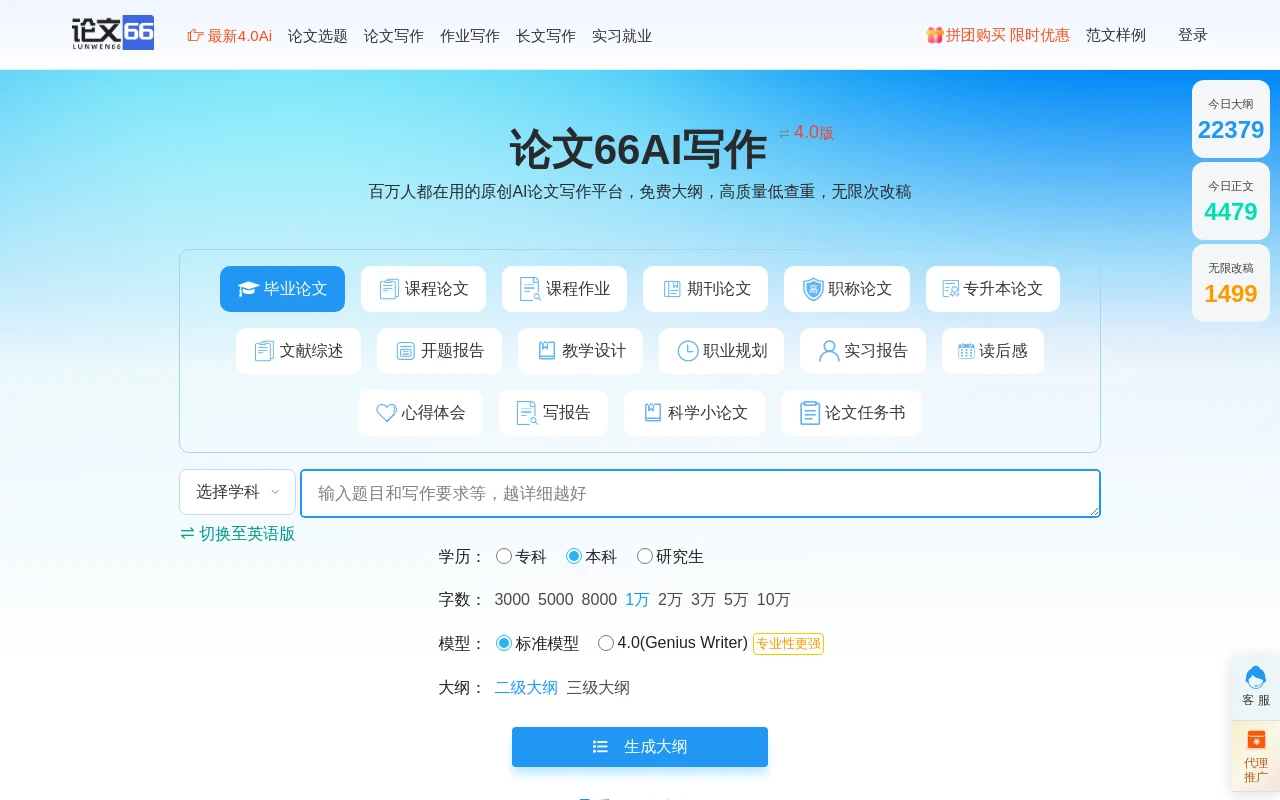This screenshot has height=800, width=1280.
Task: Expand the 4.0版 version switcher
Action: tap(806, 133)
